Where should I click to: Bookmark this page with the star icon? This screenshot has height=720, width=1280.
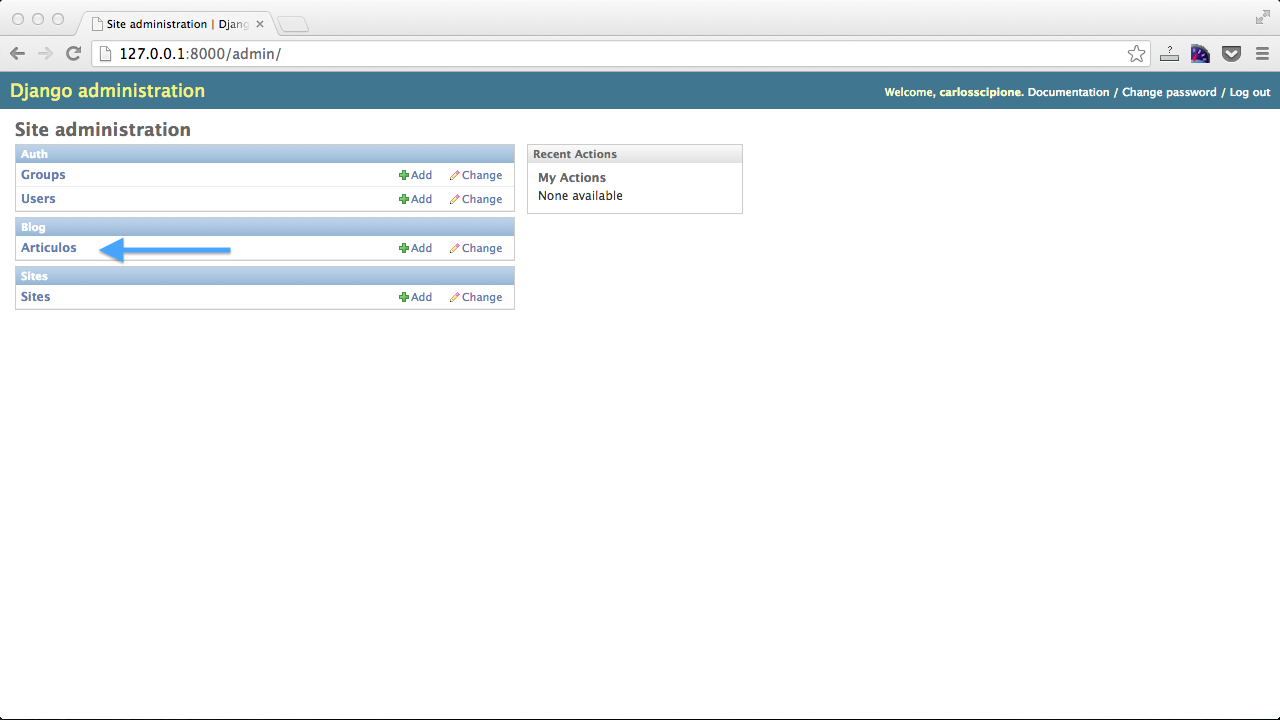(x=1136, y=54)
